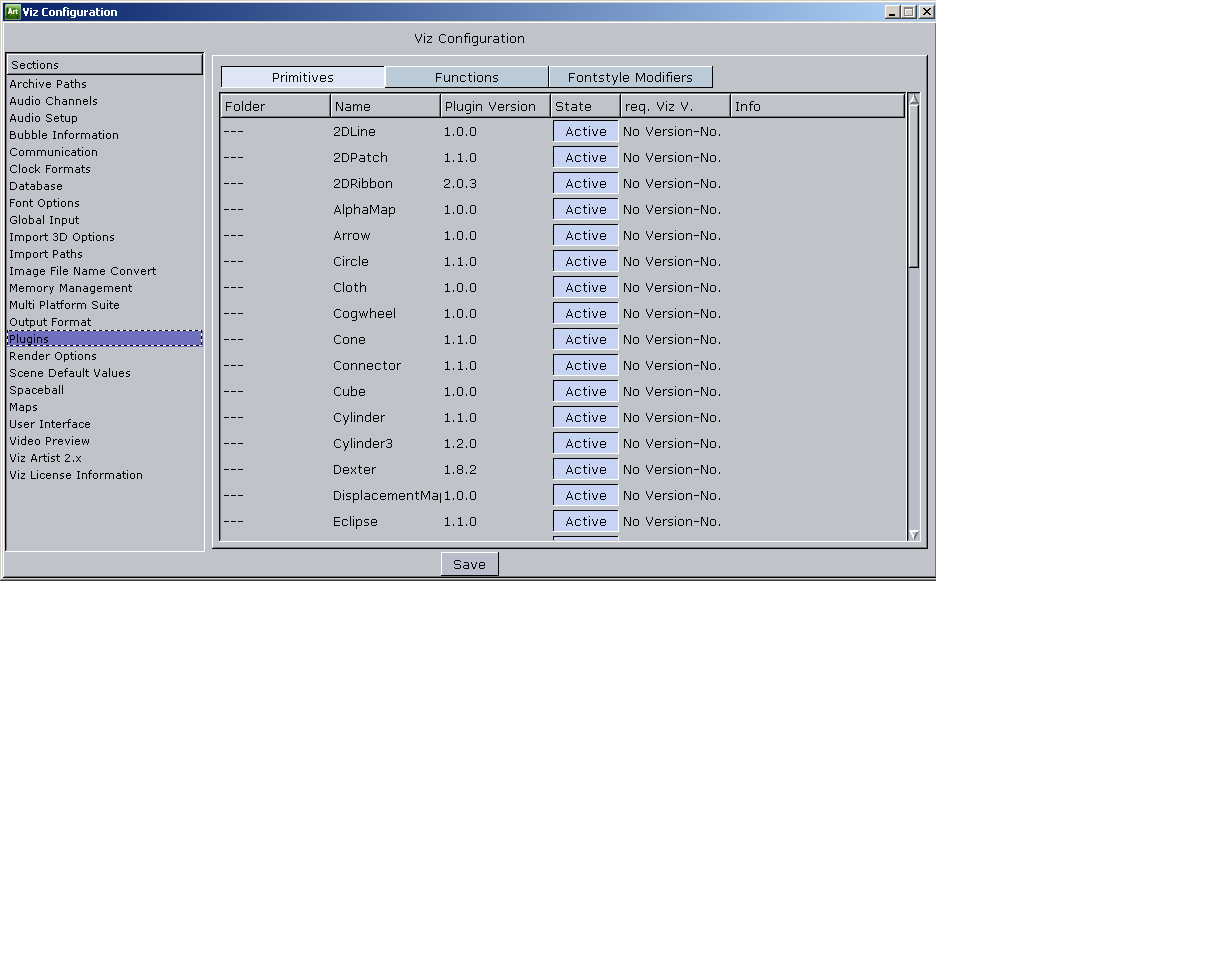Switch to the Functions tab
Screen dimensions: 1215x957
click(x=466, y=78)
